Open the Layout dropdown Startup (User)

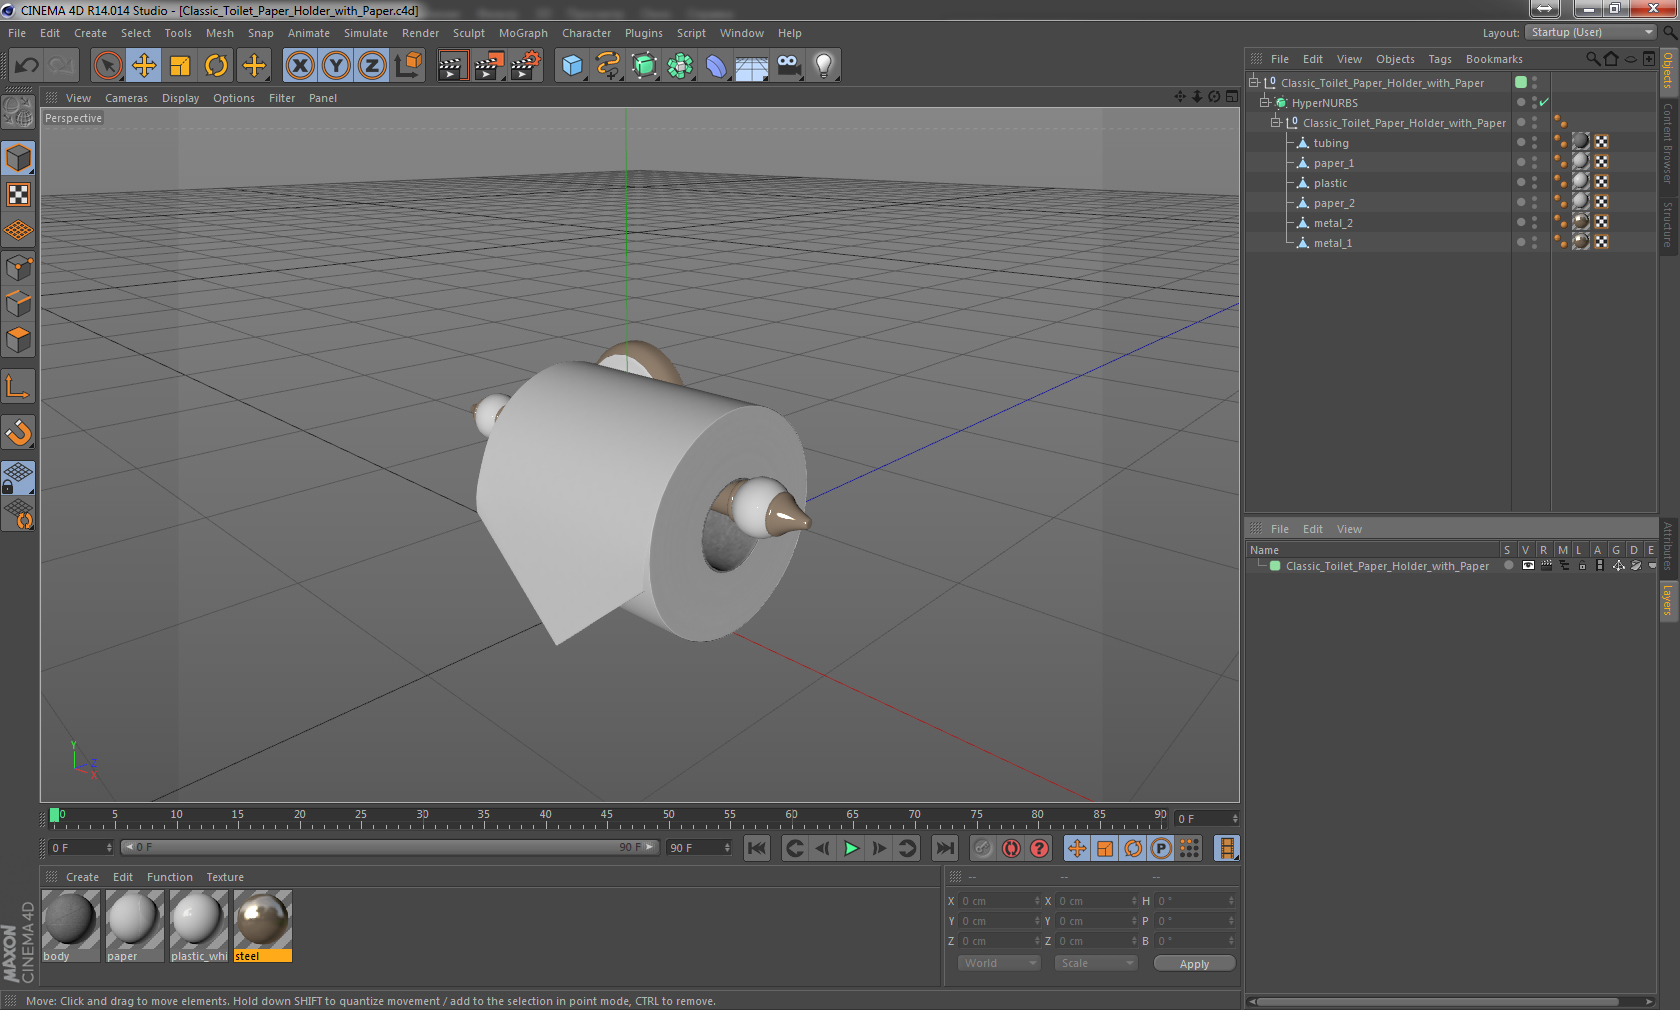(x=1591, y=32)
